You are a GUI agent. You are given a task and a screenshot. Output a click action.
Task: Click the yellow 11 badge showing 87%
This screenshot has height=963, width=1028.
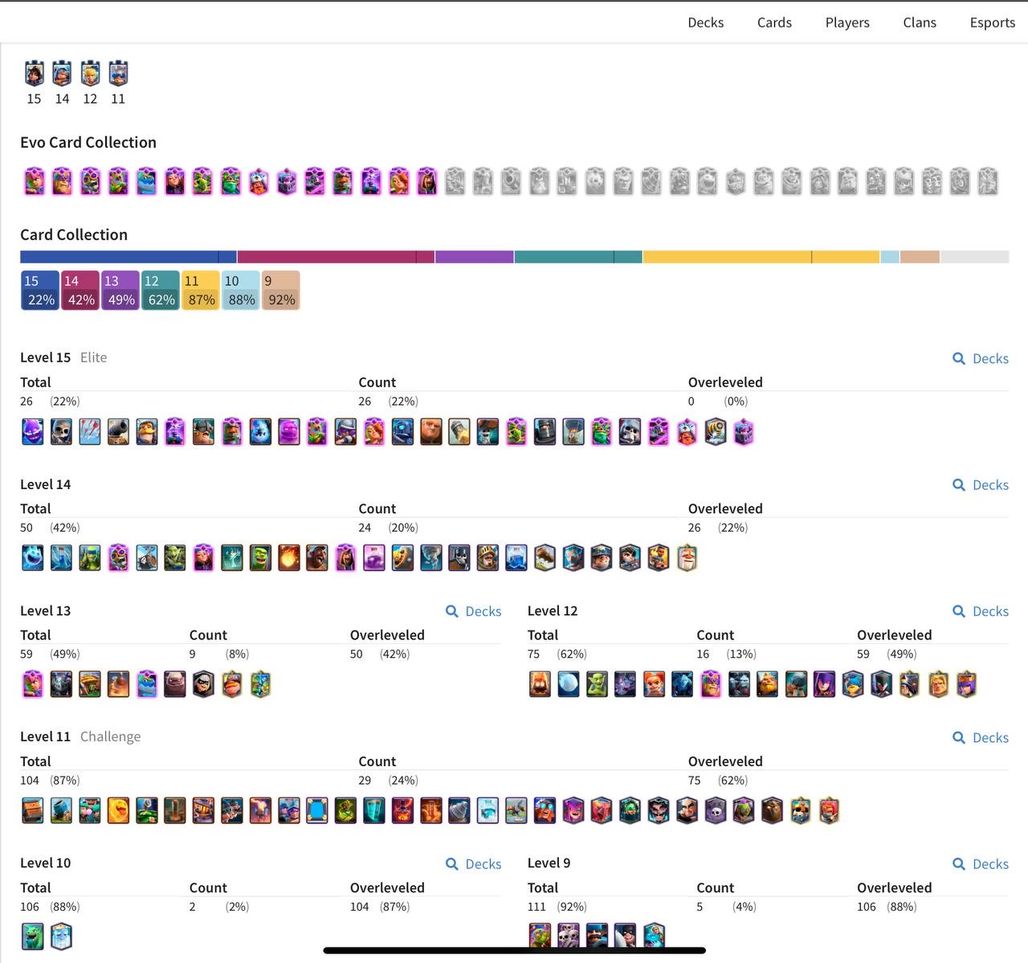coord(201,290)
